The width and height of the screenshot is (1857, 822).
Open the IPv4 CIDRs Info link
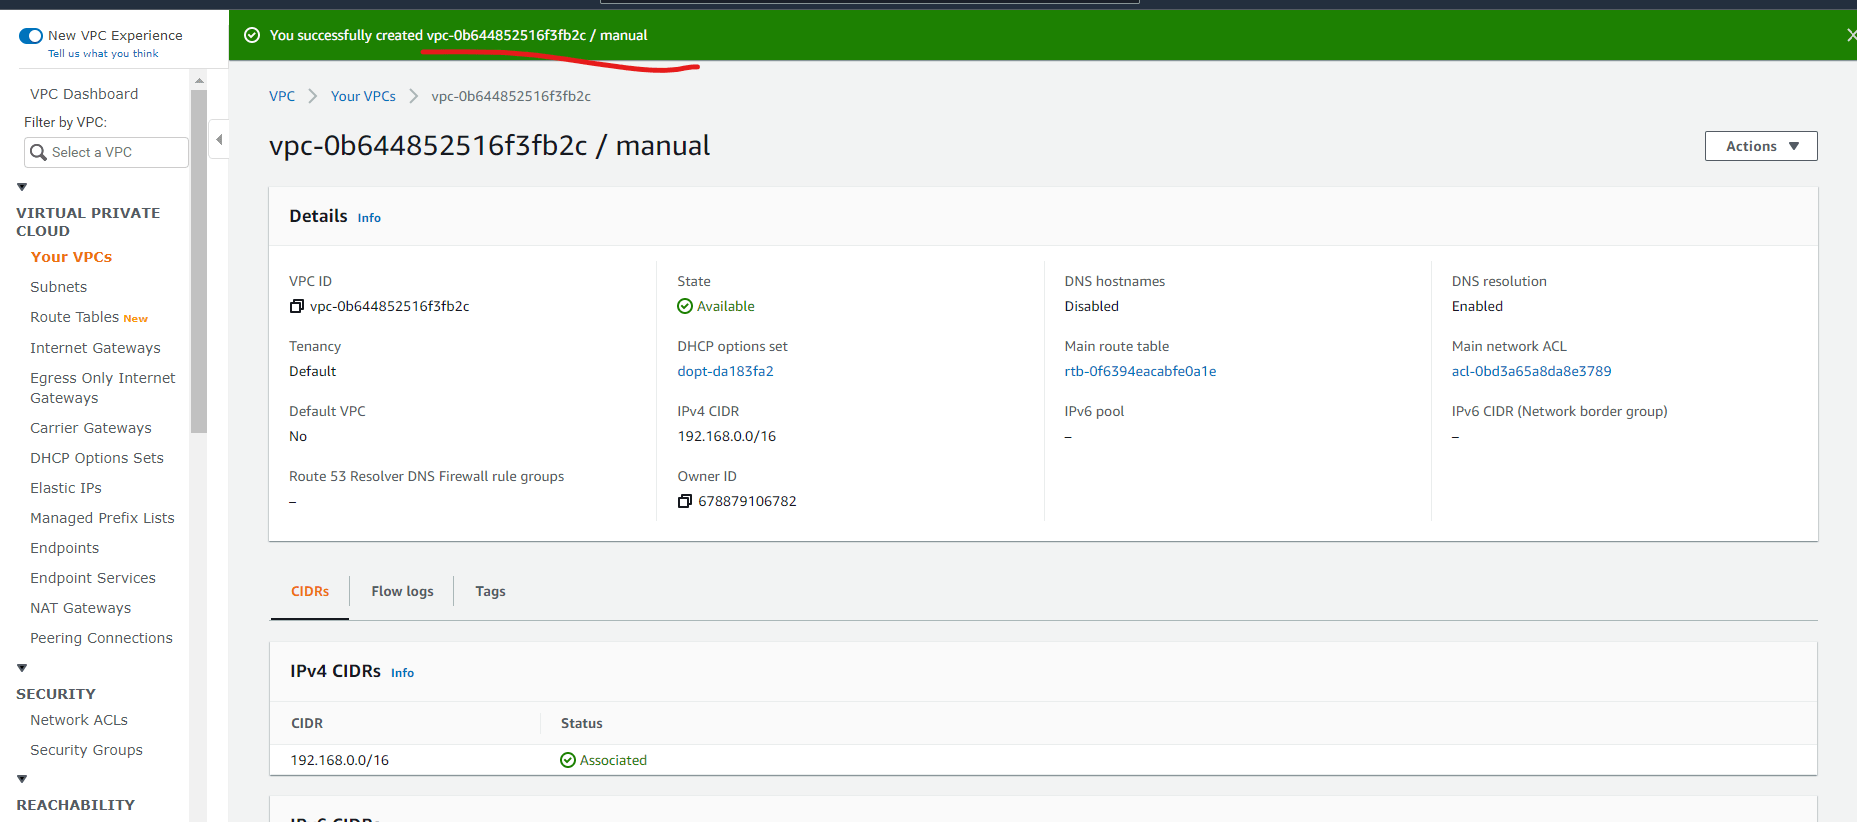(x=402, y=673)
